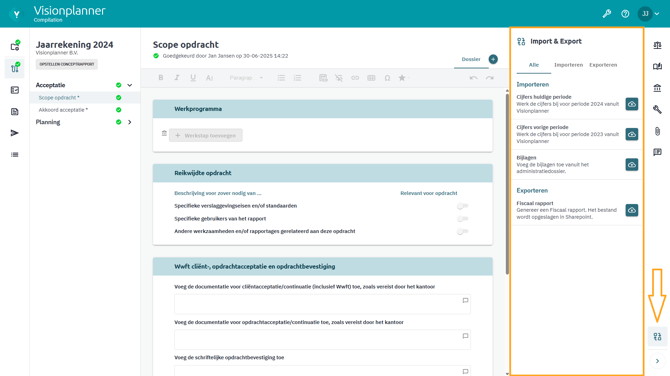Delete work step with trash icon
This screenshot has width=670, height=376.
pyautogui.click(x=164, y=133)
